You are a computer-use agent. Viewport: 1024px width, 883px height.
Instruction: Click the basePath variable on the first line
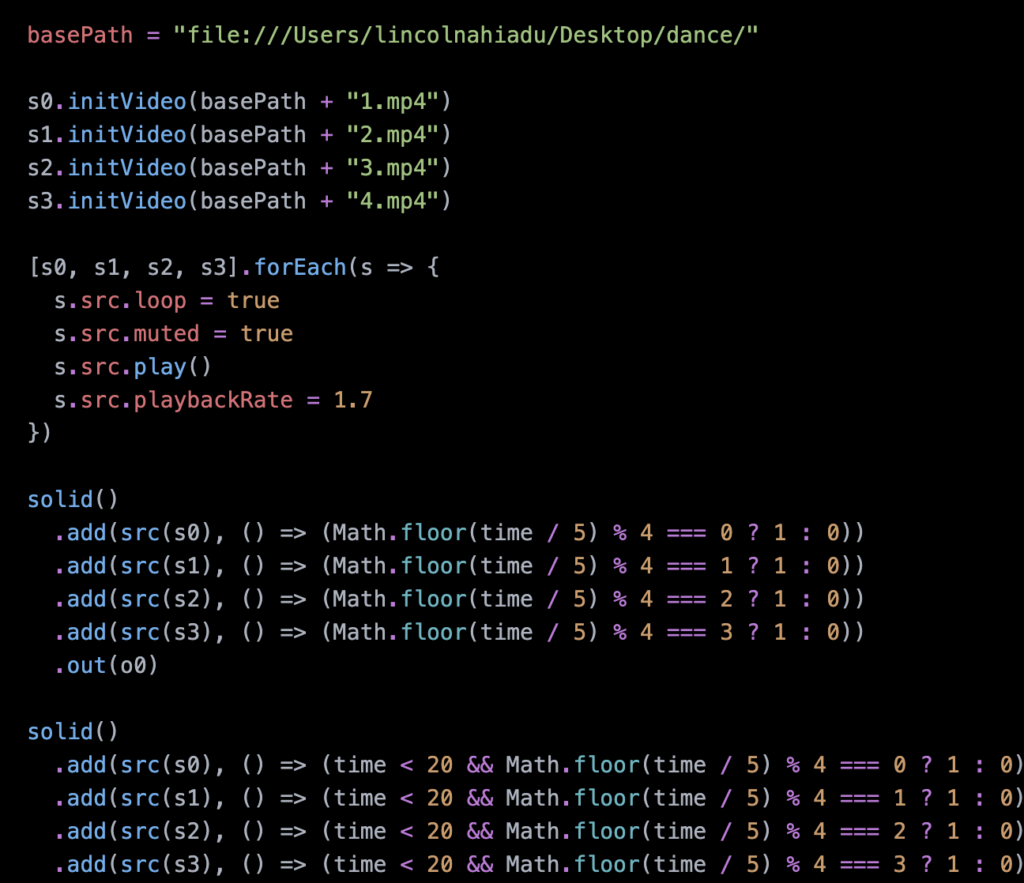[80, 35]
